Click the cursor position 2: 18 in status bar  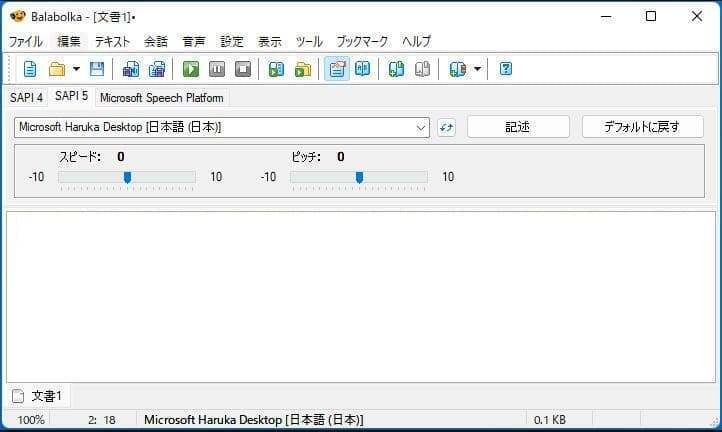click(x=102, y=420)
